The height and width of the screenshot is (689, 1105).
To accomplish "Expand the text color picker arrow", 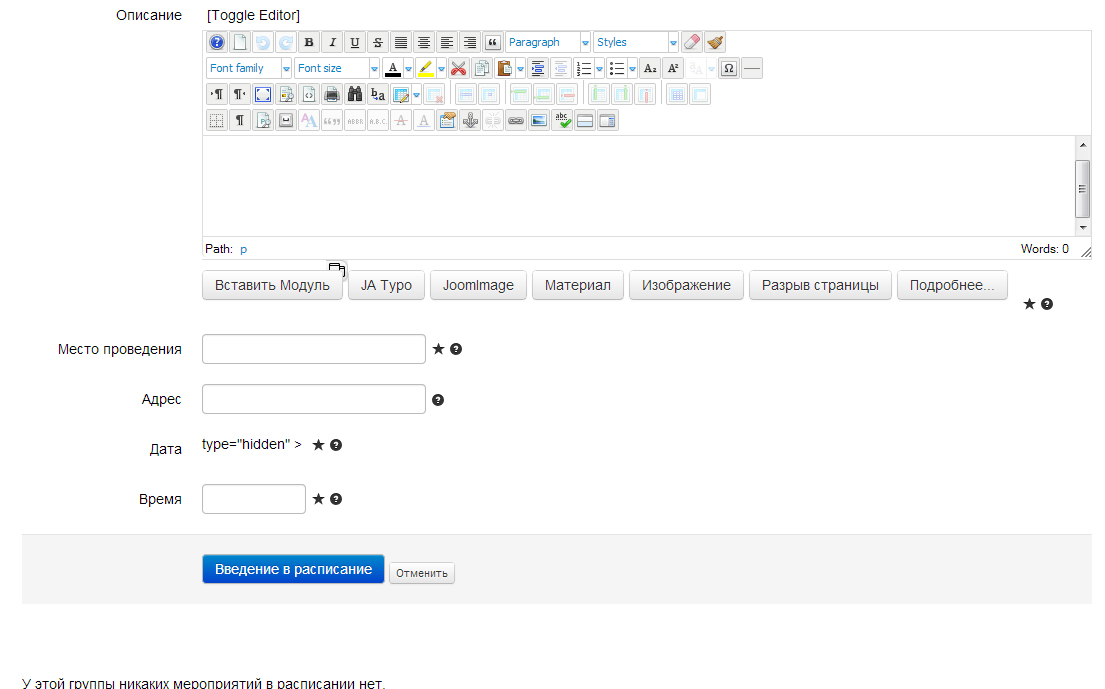I will [x=408, y=69].
